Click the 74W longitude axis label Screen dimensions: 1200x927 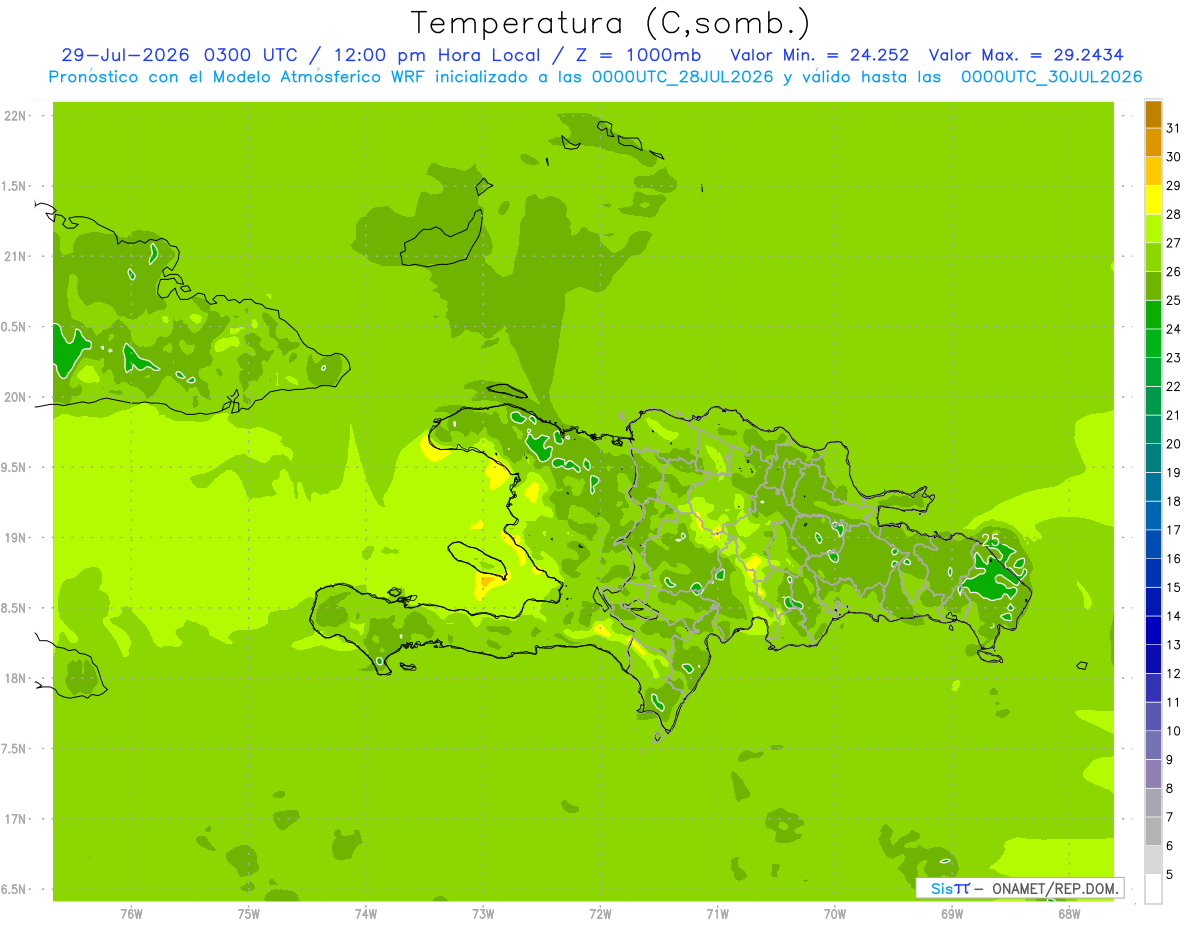365,914
